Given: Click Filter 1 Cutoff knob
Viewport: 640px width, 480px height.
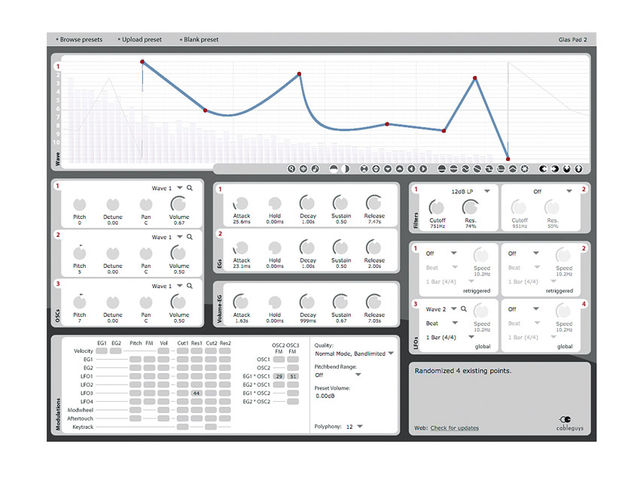Looking at the screenshot, I should 437,207.
